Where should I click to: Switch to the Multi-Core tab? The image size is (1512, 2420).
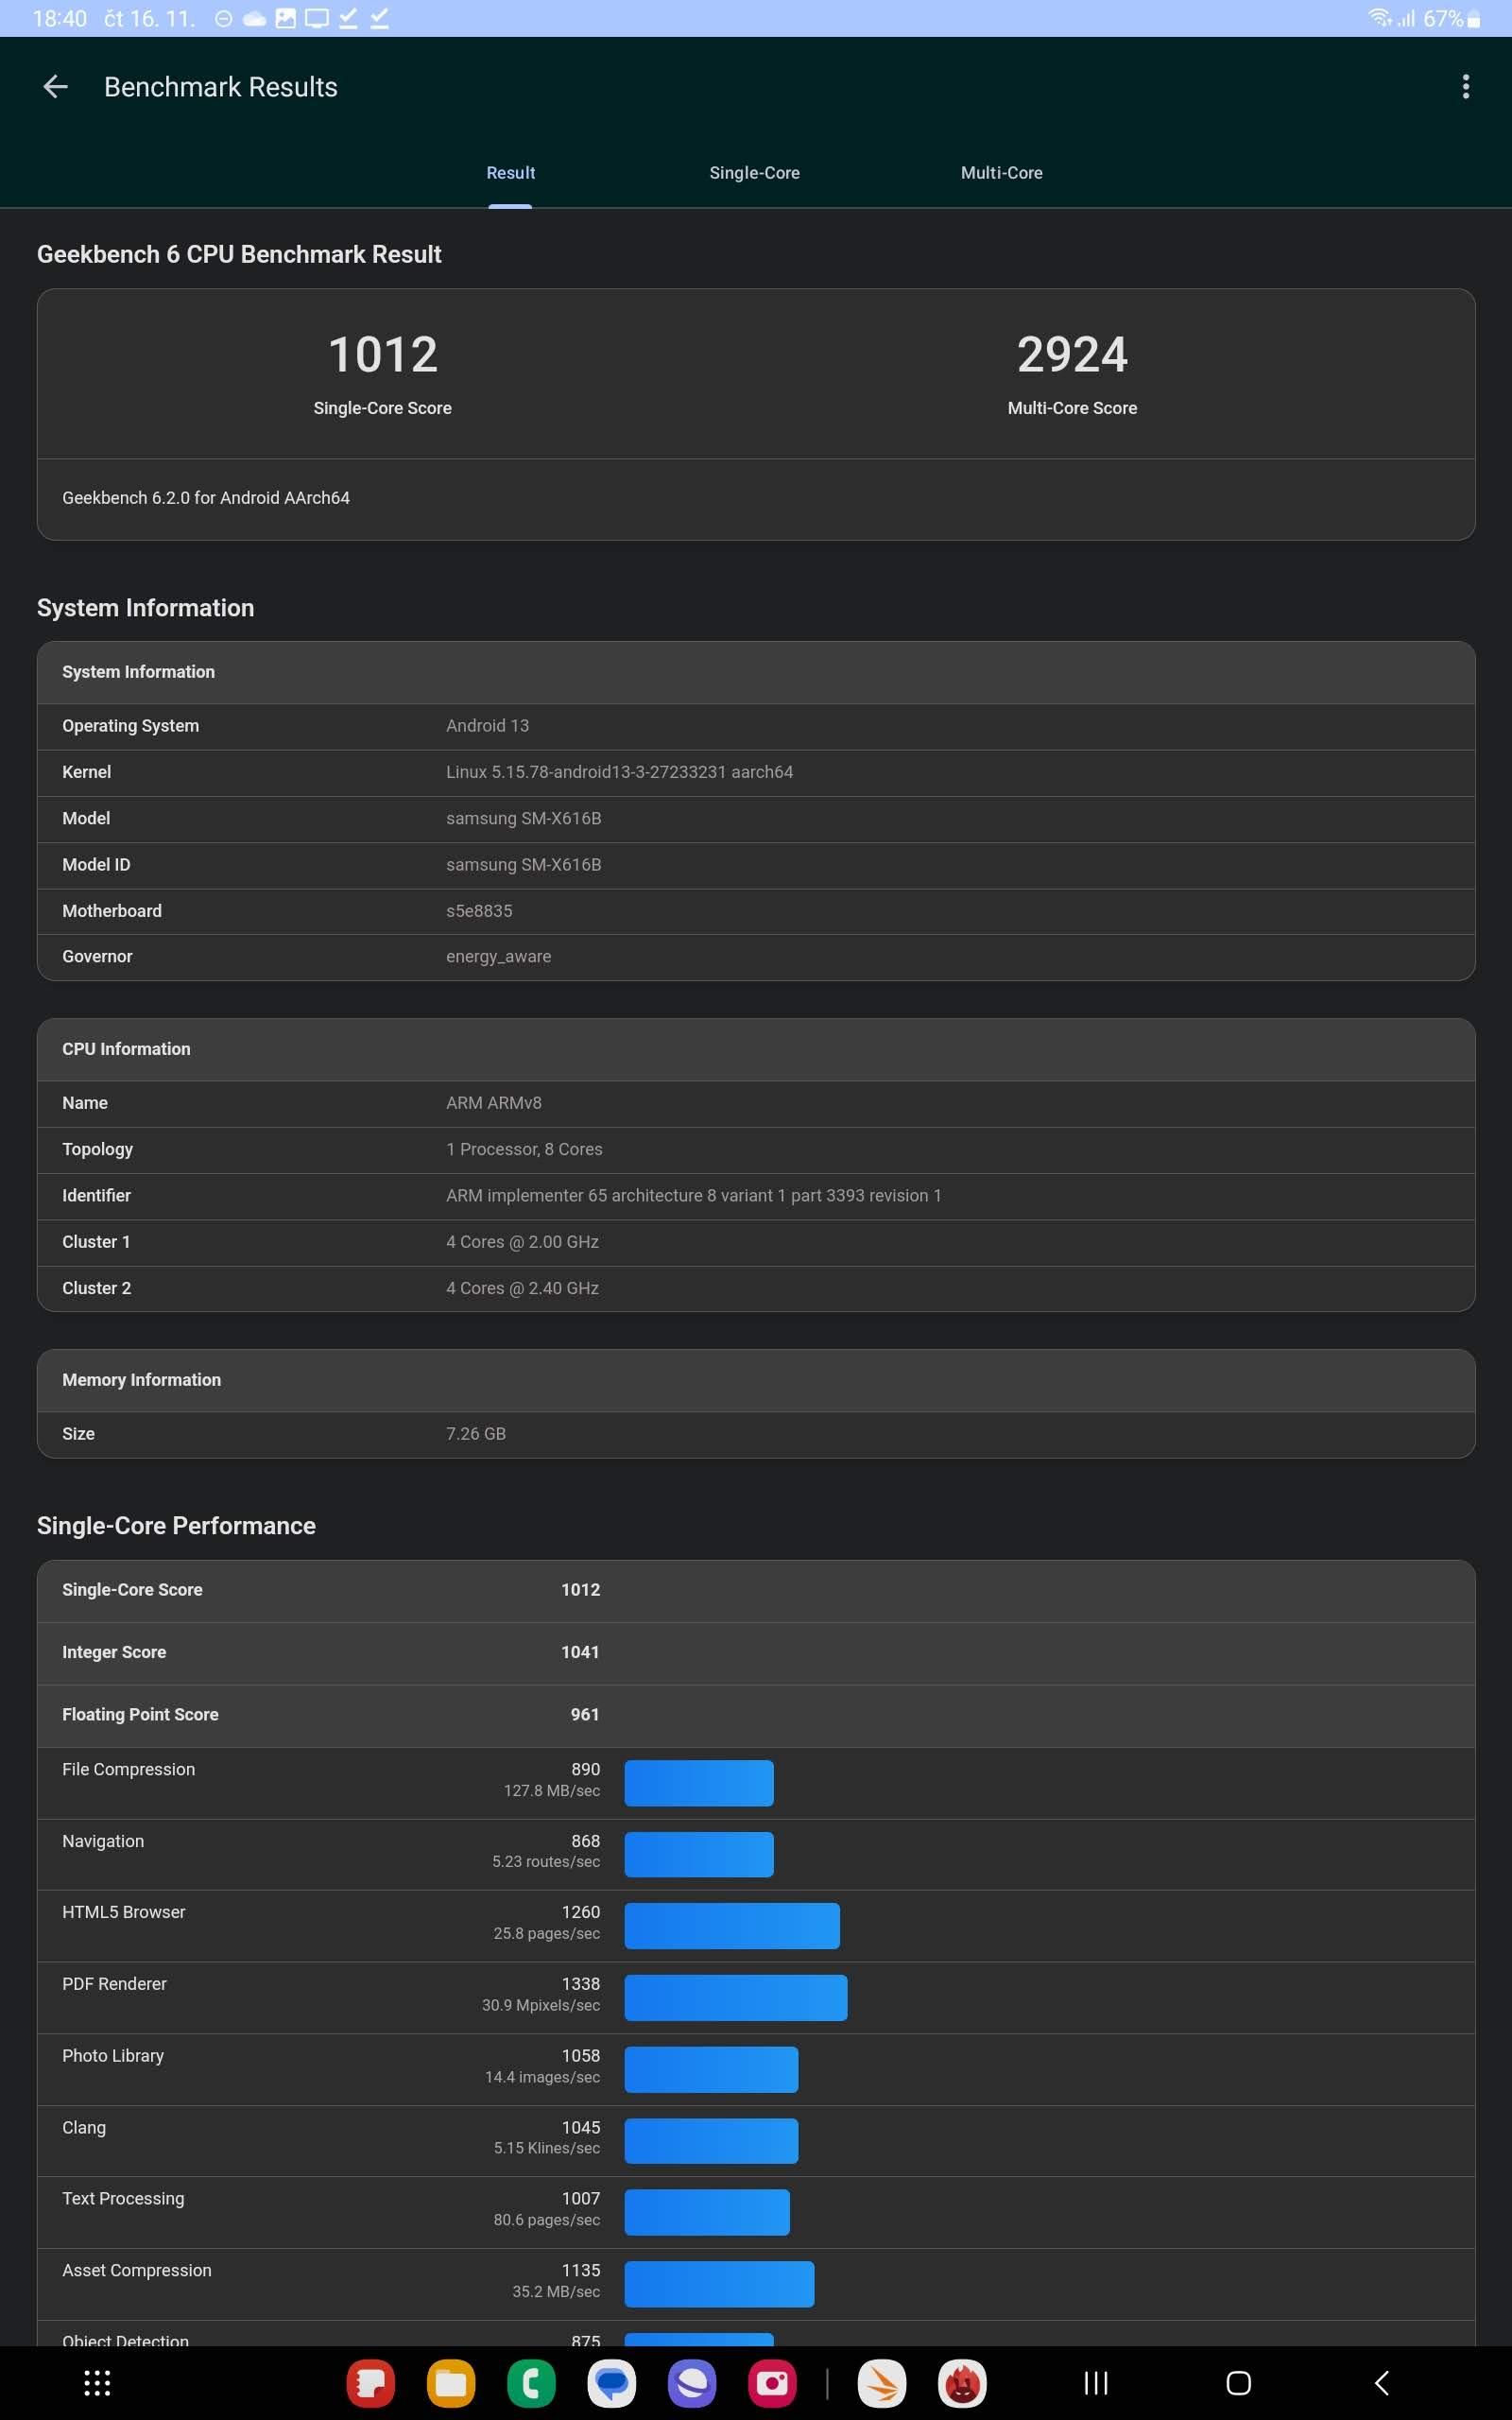1001,173
